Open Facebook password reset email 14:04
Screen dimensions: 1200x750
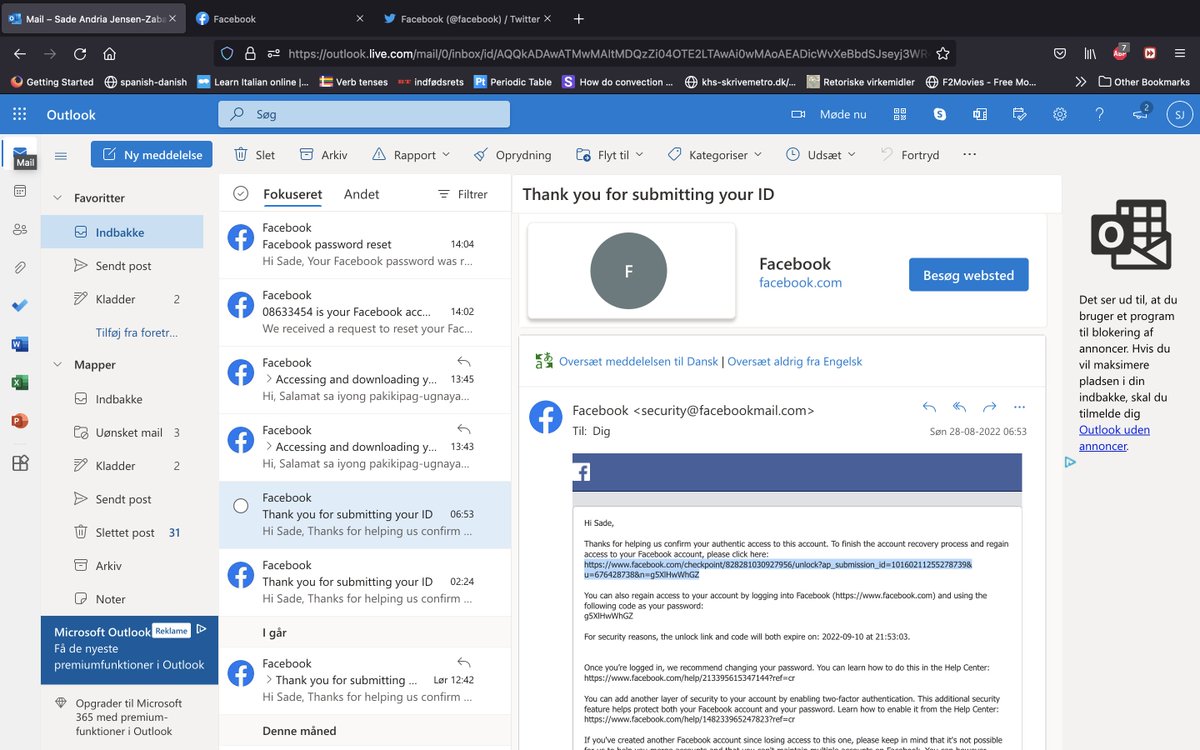click(365, 245)
